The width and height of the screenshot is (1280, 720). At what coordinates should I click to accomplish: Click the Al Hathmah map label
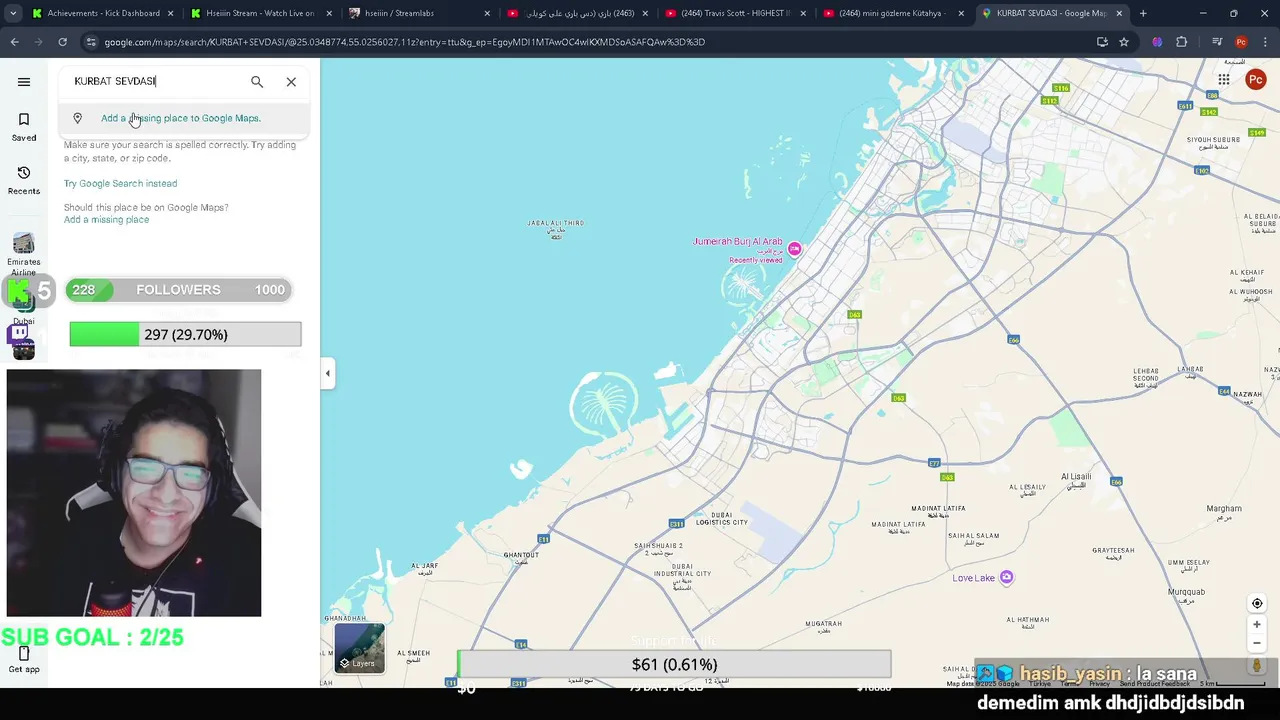[x=1028, y=622]
